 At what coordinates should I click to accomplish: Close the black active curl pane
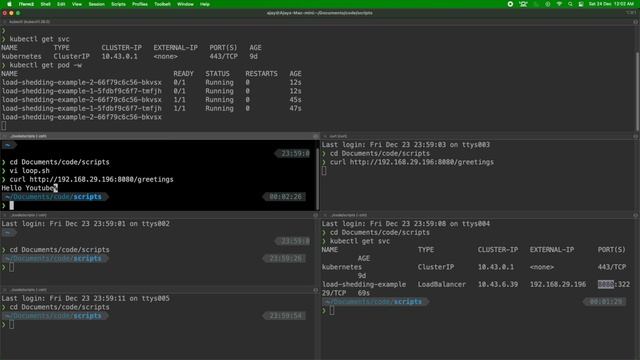click(4, 136)
